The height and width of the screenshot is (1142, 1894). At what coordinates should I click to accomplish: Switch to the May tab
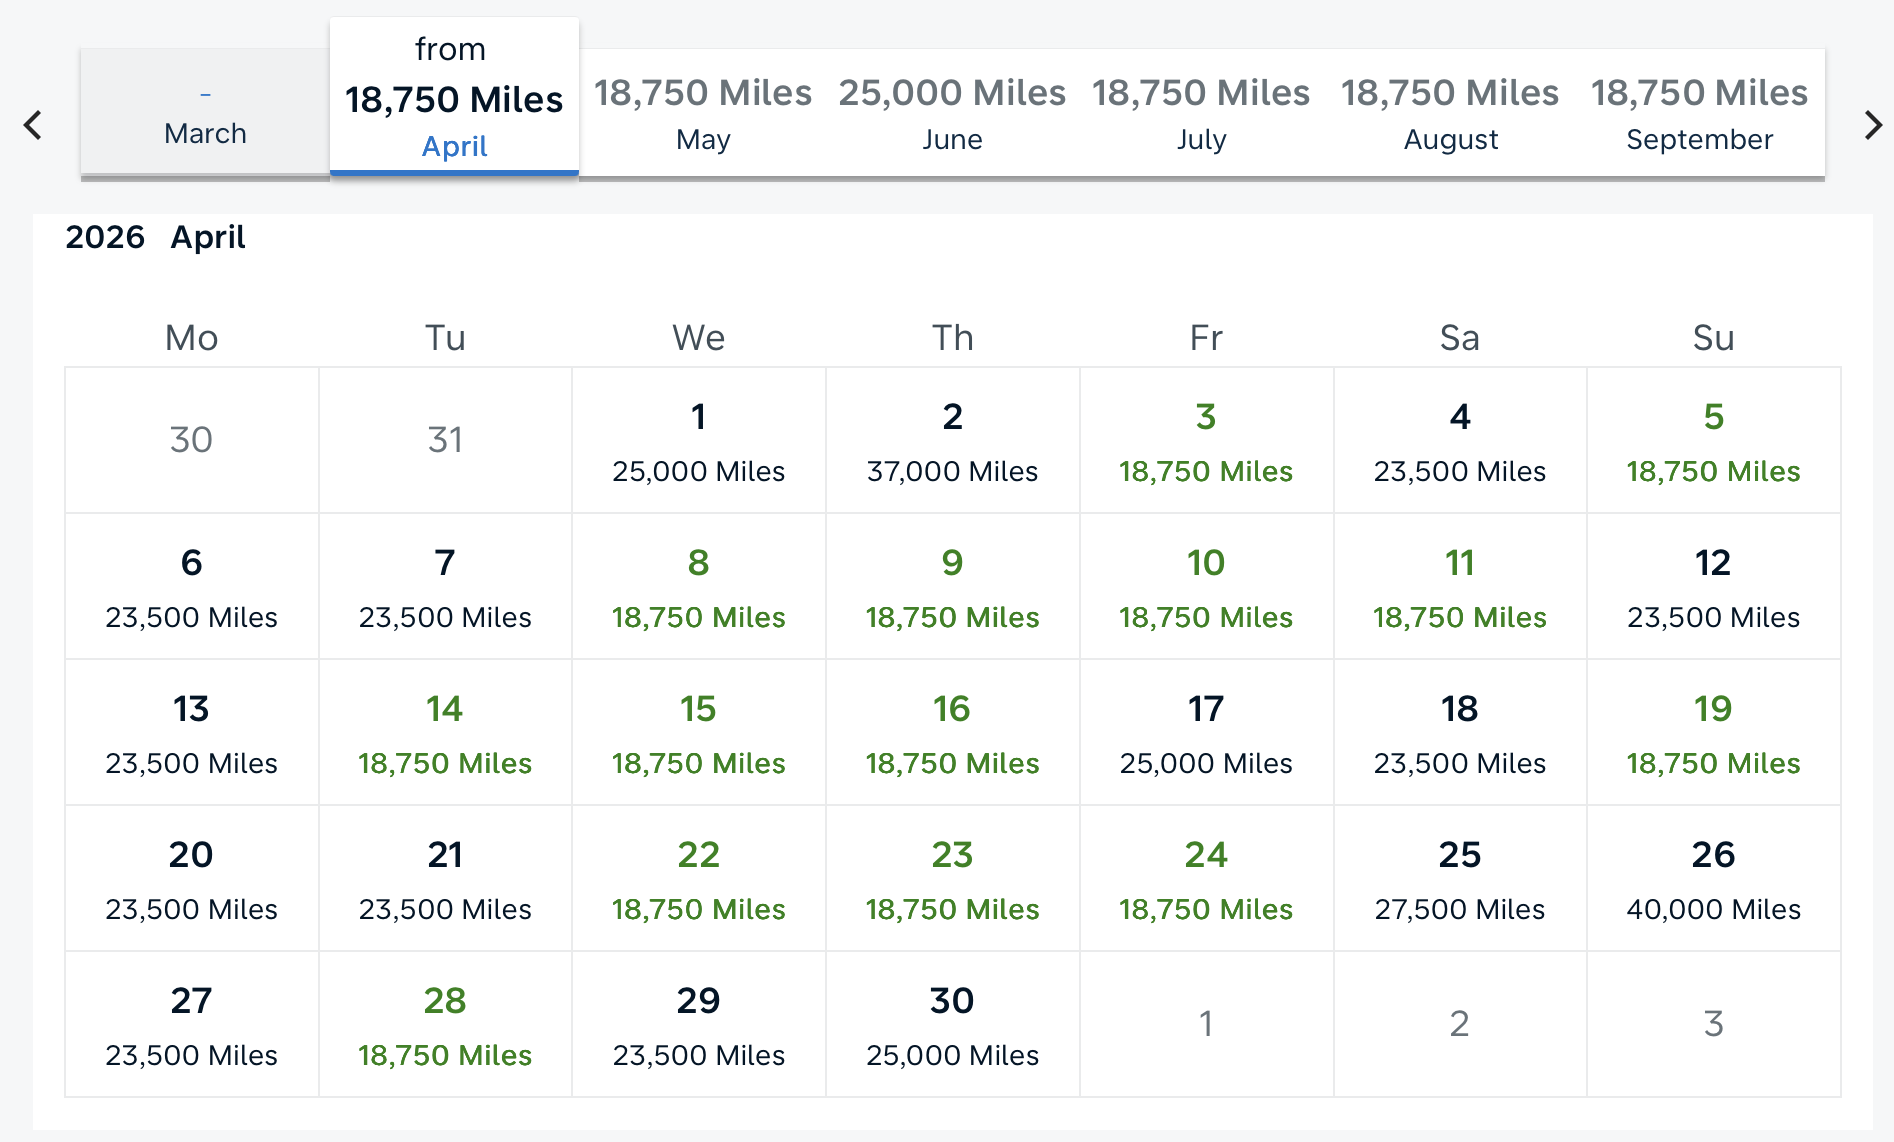tap(703, 113)
